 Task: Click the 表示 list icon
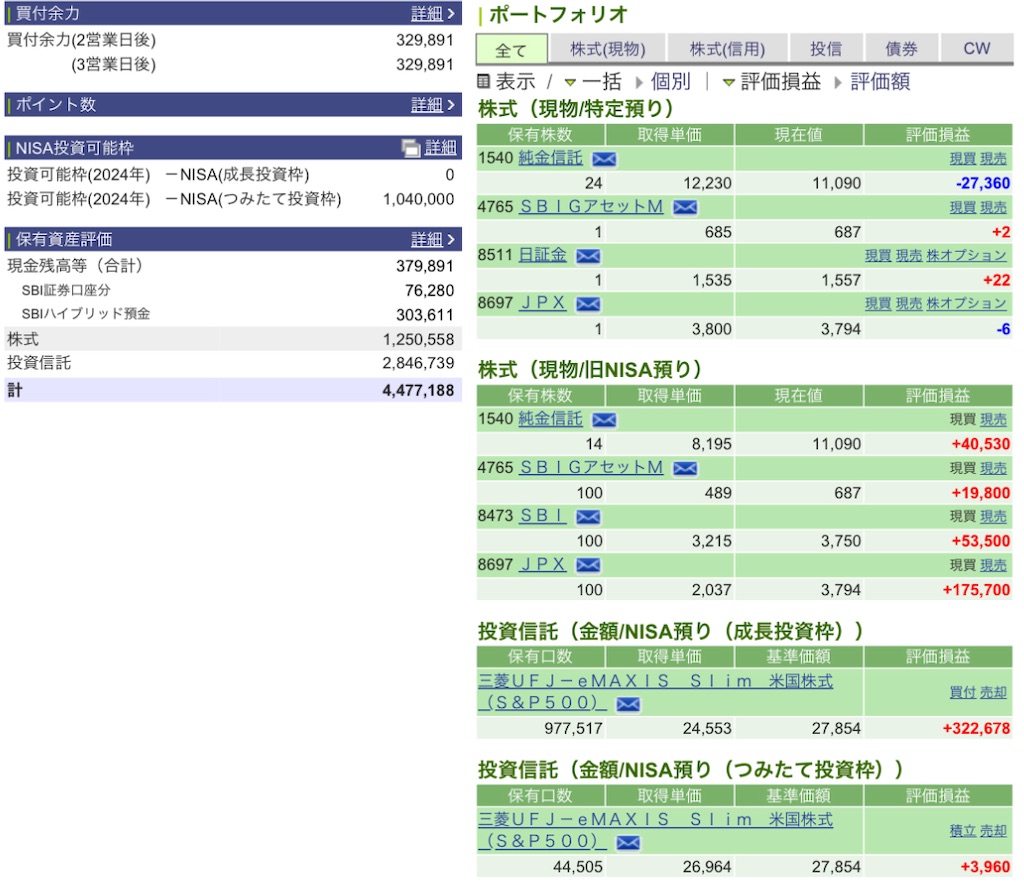[483, 81]
